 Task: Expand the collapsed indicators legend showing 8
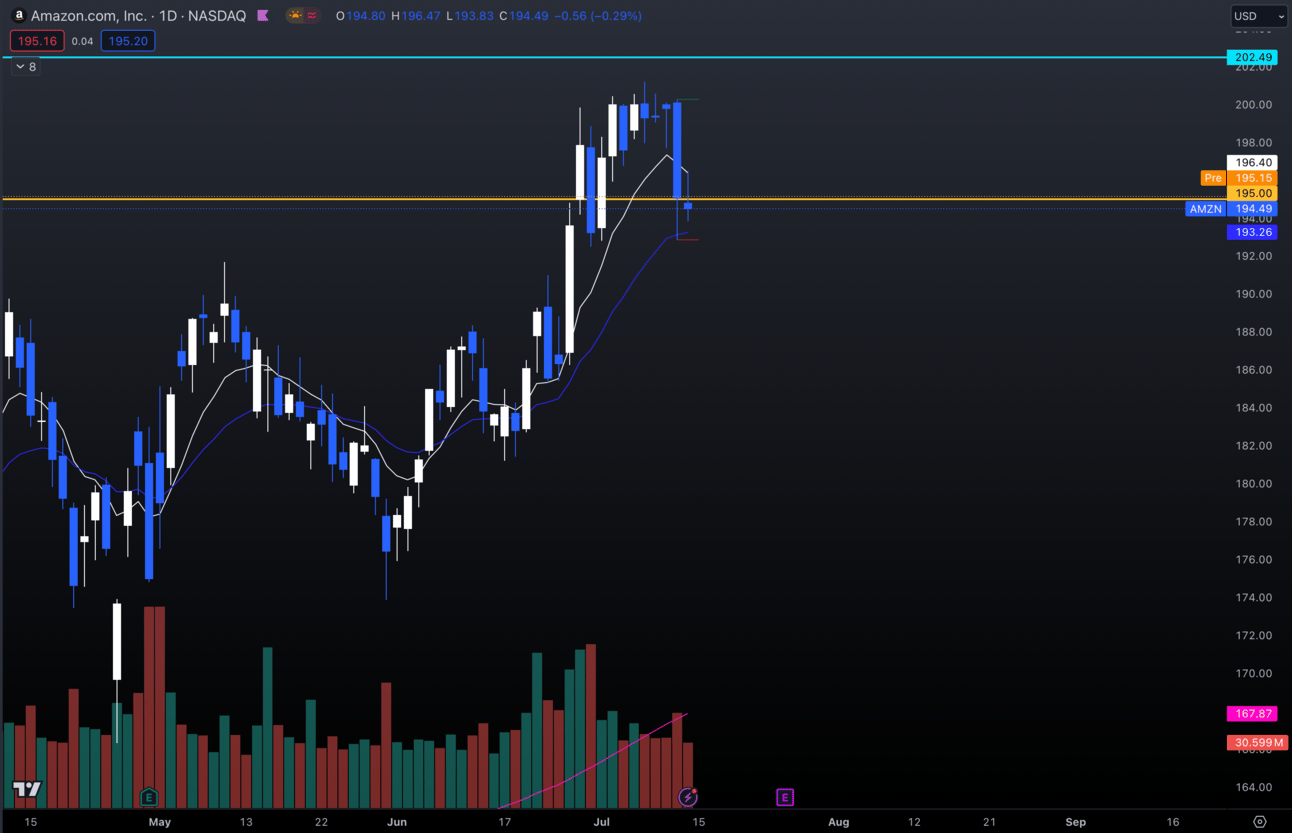25,67
